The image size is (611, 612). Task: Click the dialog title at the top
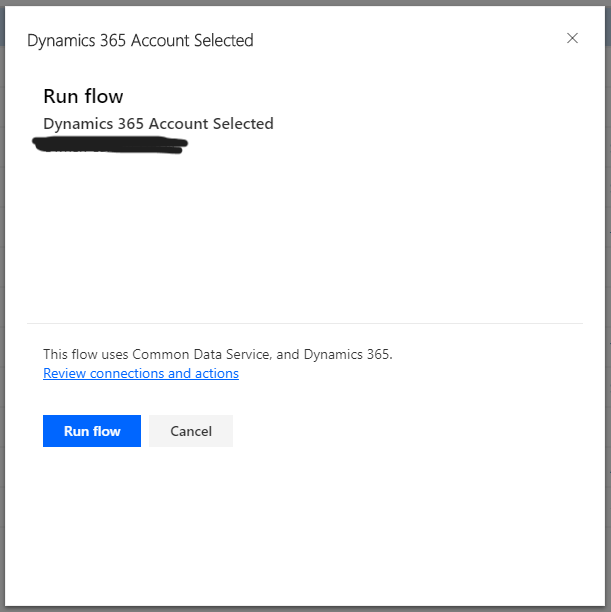tap(140, 40)
